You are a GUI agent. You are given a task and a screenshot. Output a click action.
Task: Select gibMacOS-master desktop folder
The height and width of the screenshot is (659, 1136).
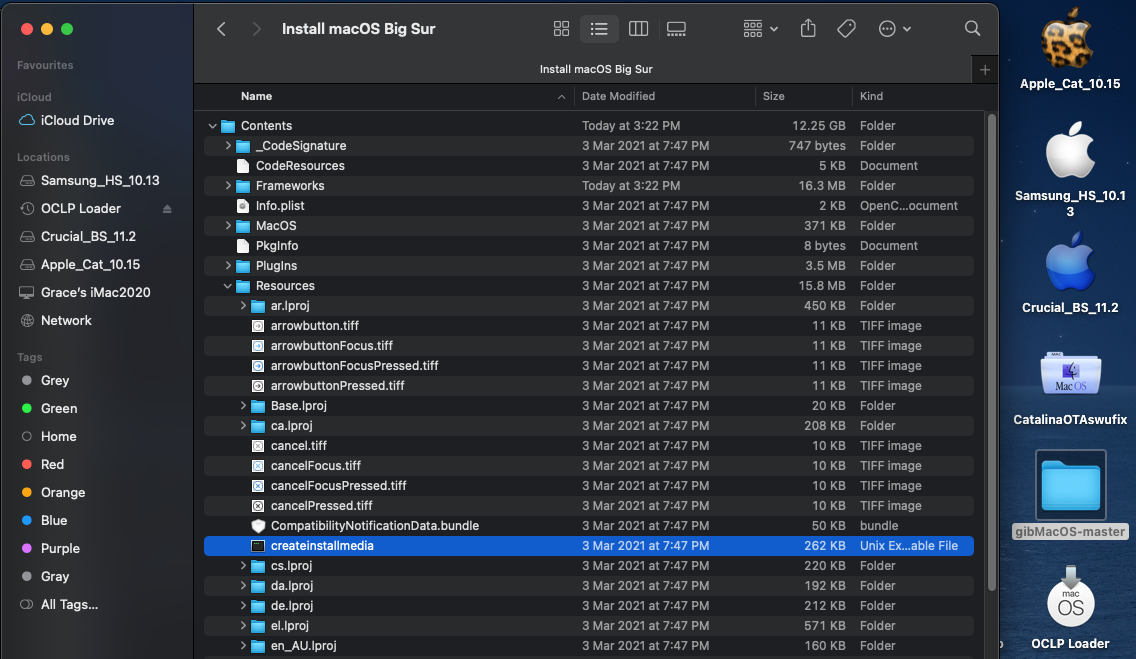point(1070,486)
